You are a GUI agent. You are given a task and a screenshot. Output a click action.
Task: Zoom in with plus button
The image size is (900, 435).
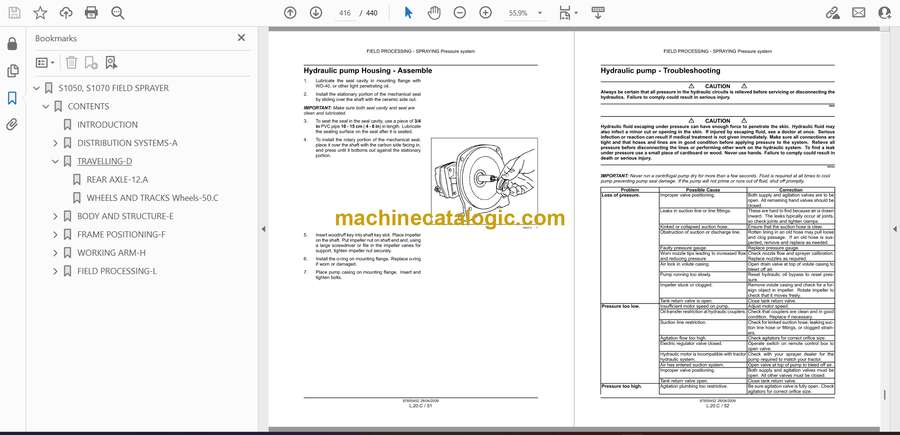click(486, 13)
